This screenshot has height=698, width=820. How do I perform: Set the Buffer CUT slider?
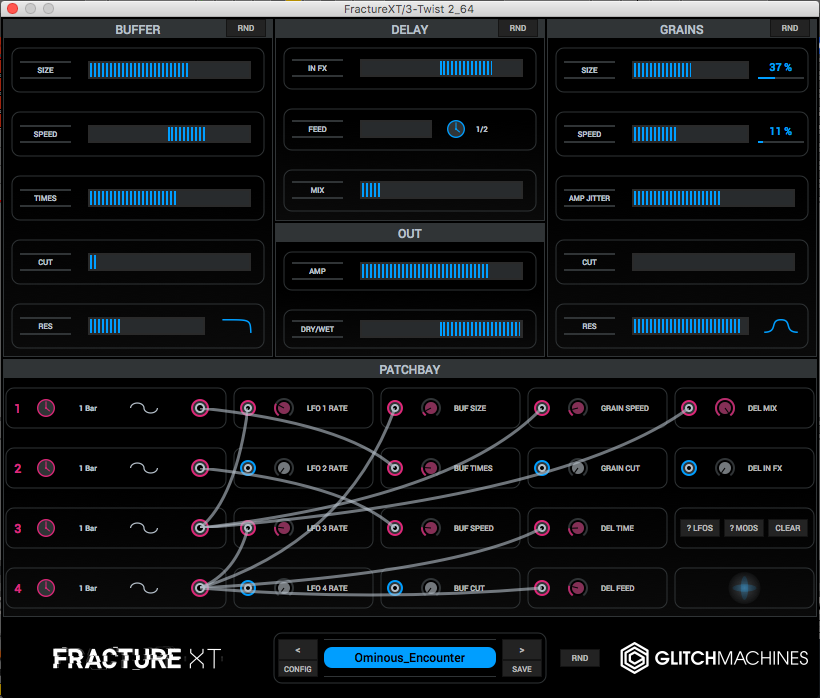click(169, 262)
